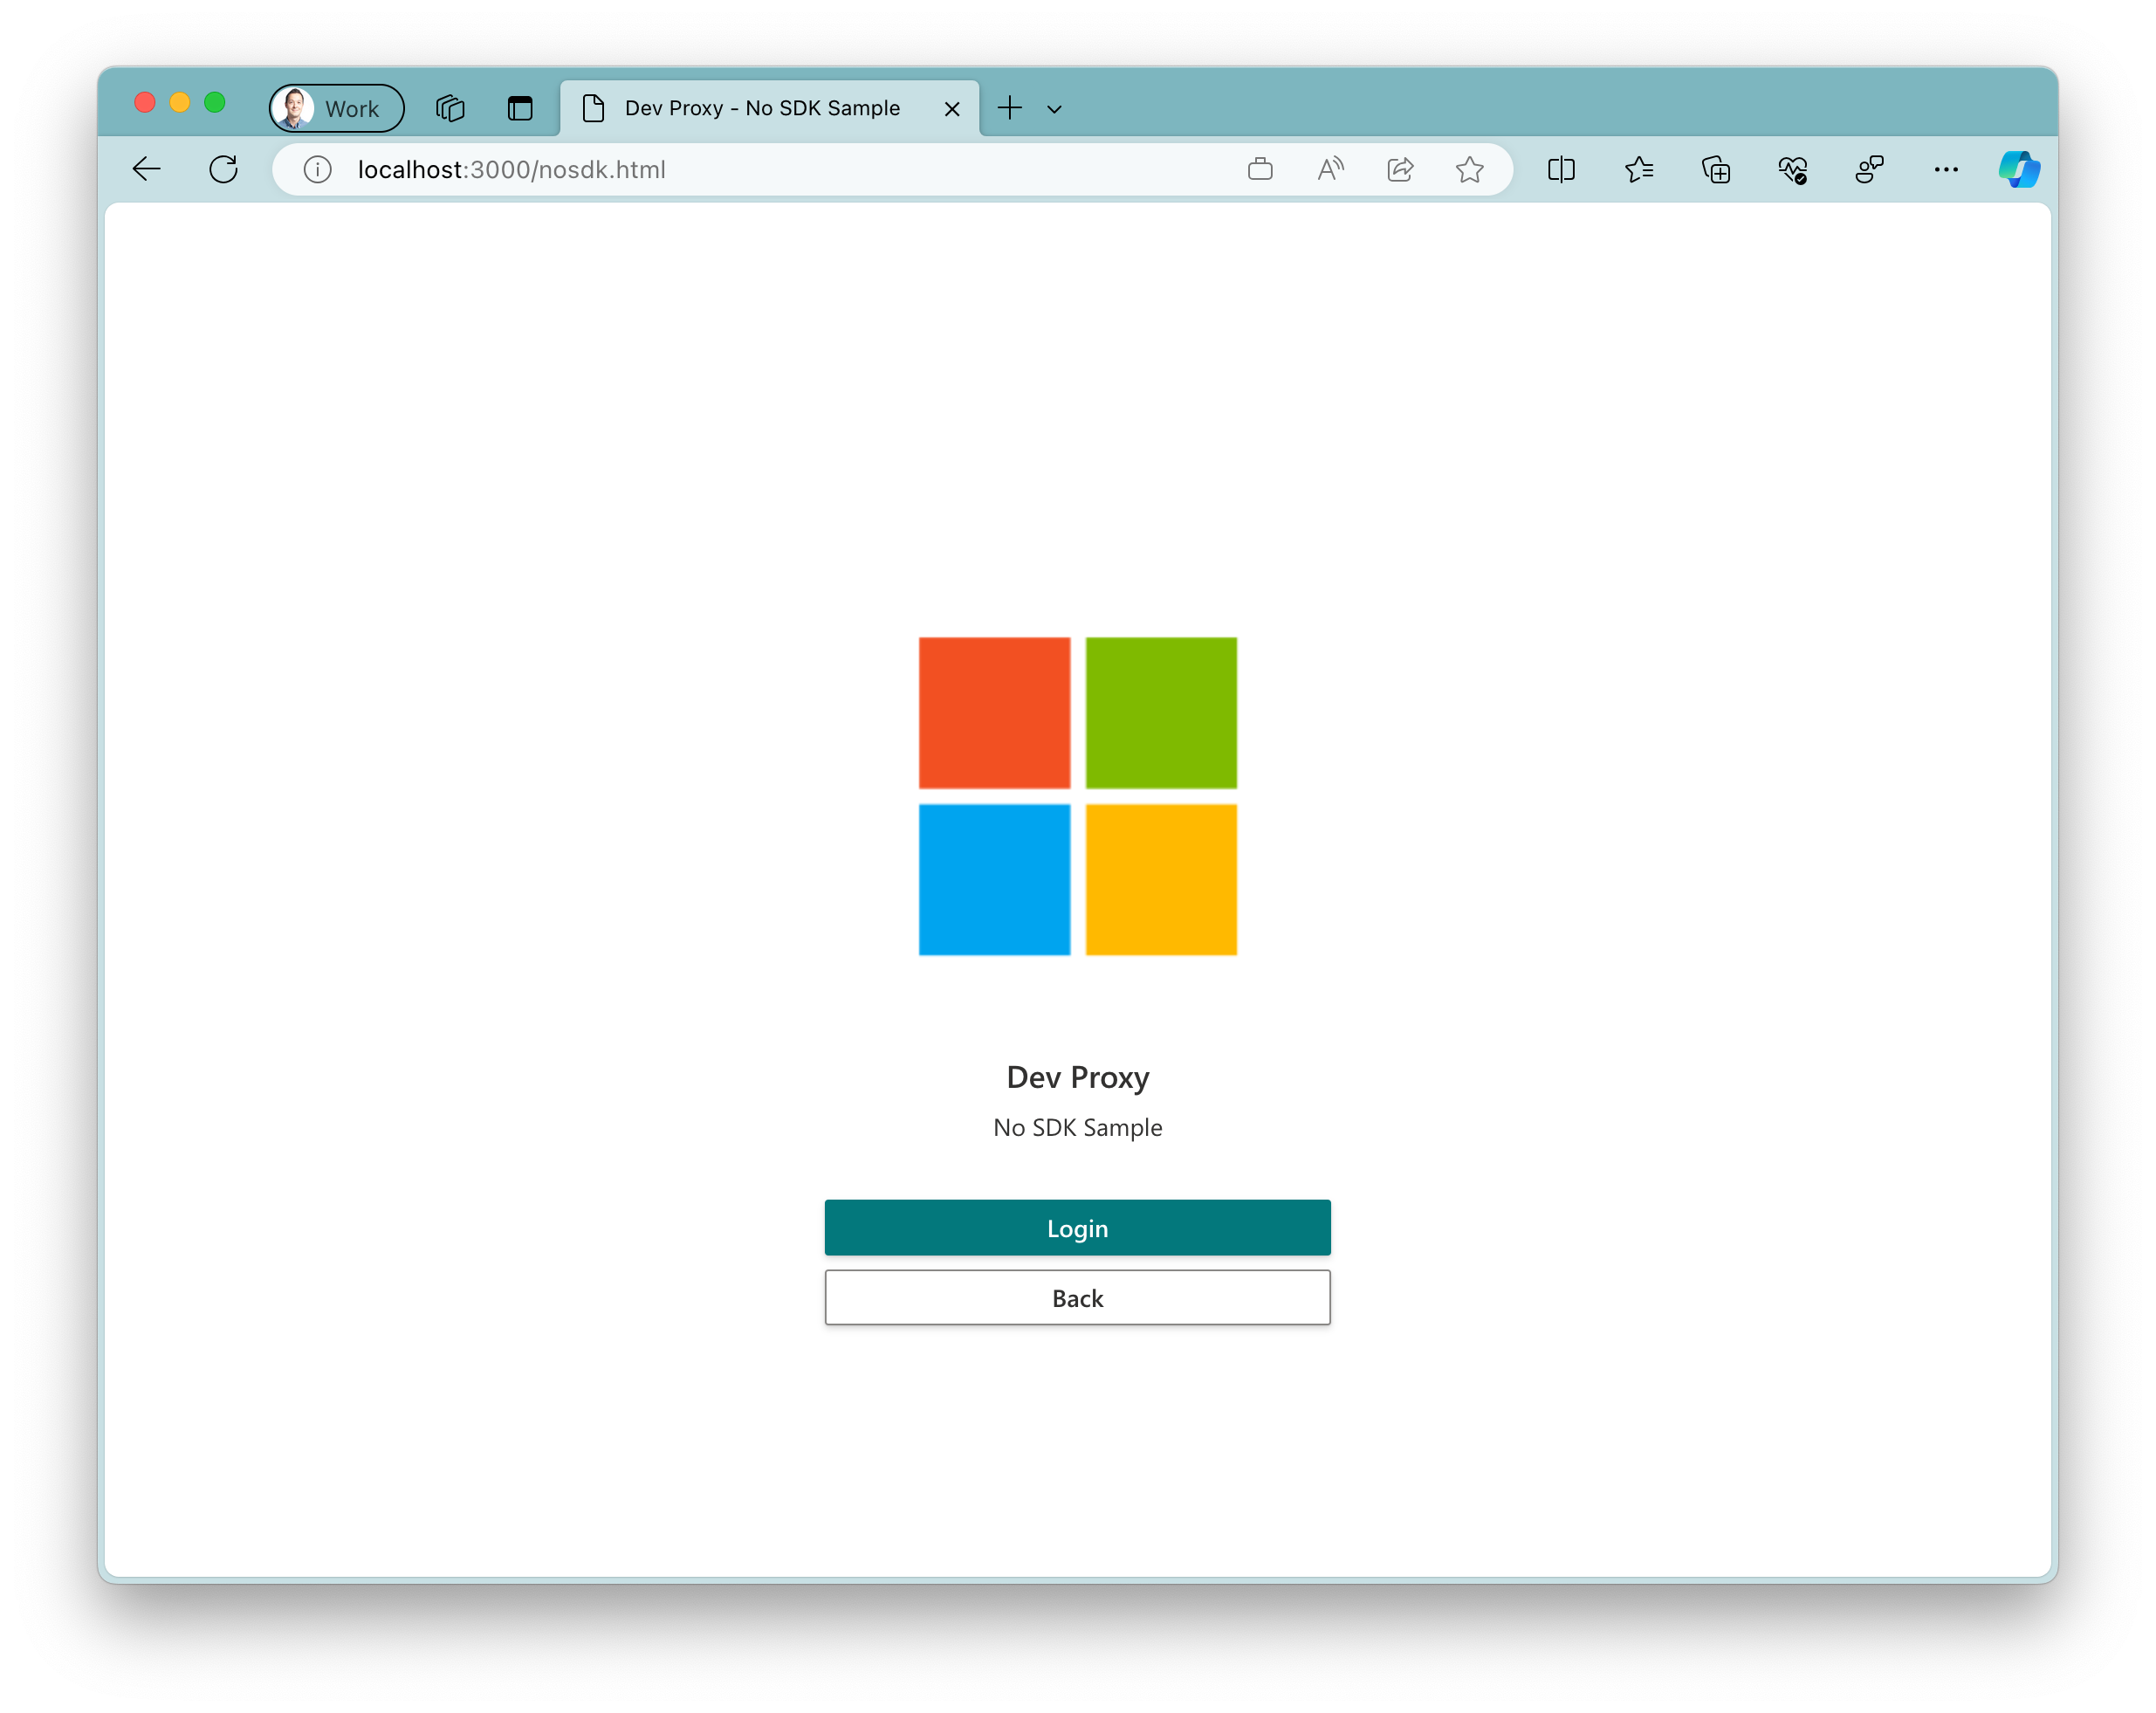Click the page refresh icon
The image size is (2156, 1713).
pyautogui.click(x=224, y=169)
